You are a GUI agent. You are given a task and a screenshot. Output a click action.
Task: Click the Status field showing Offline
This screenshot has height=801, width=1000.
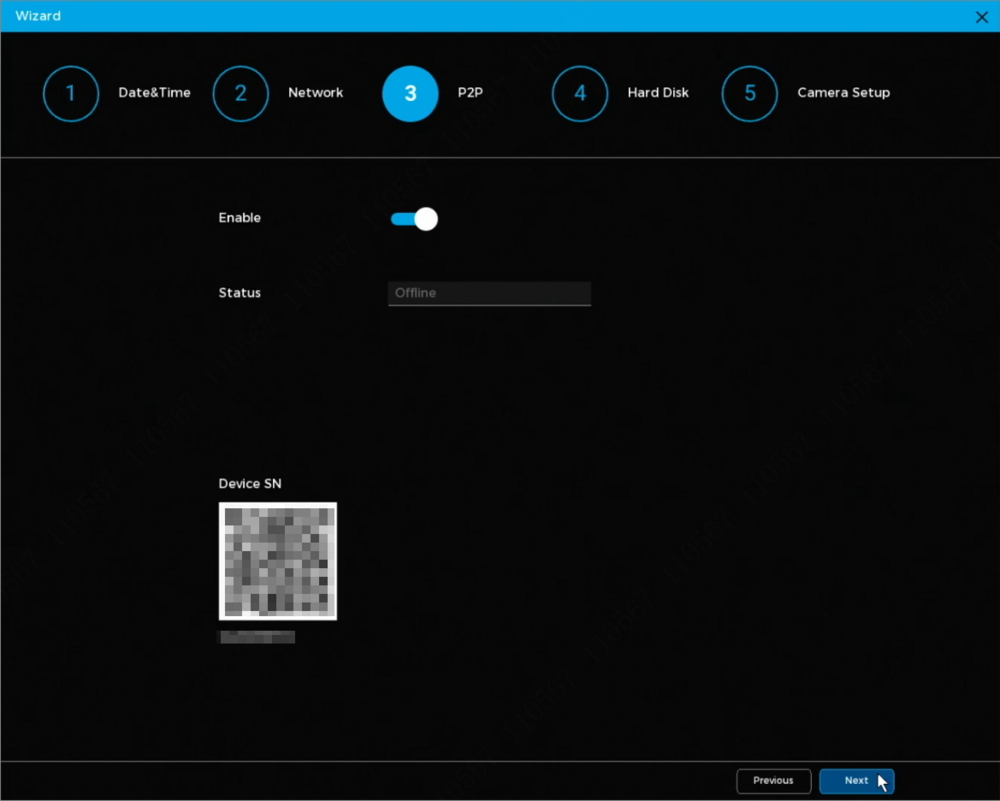(489, 293)
